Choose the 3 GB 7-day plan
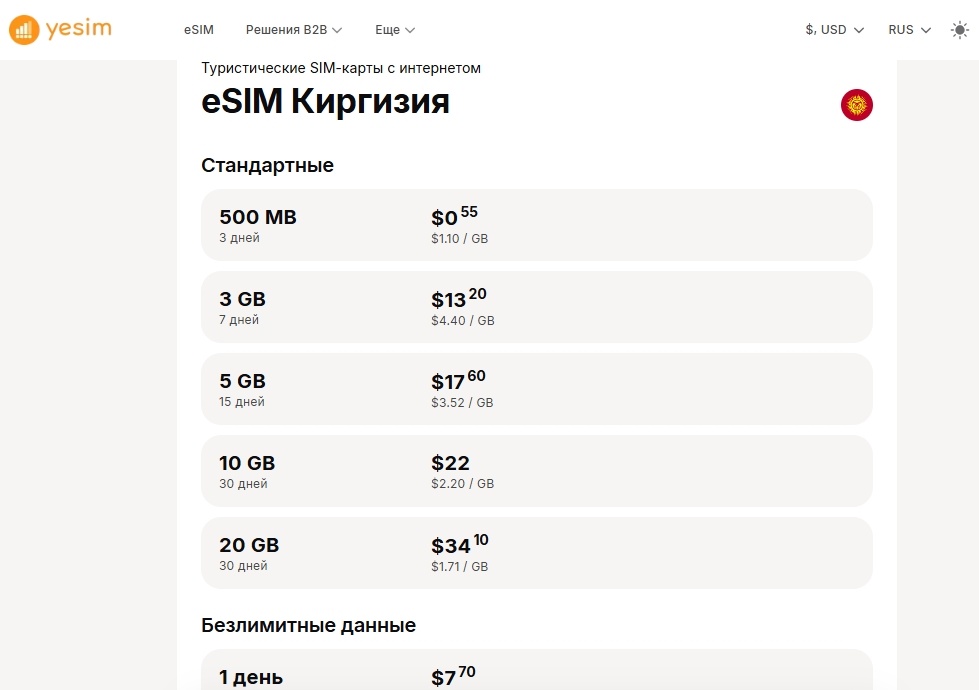Screen dimensions: 979x690 pos(537,307)
